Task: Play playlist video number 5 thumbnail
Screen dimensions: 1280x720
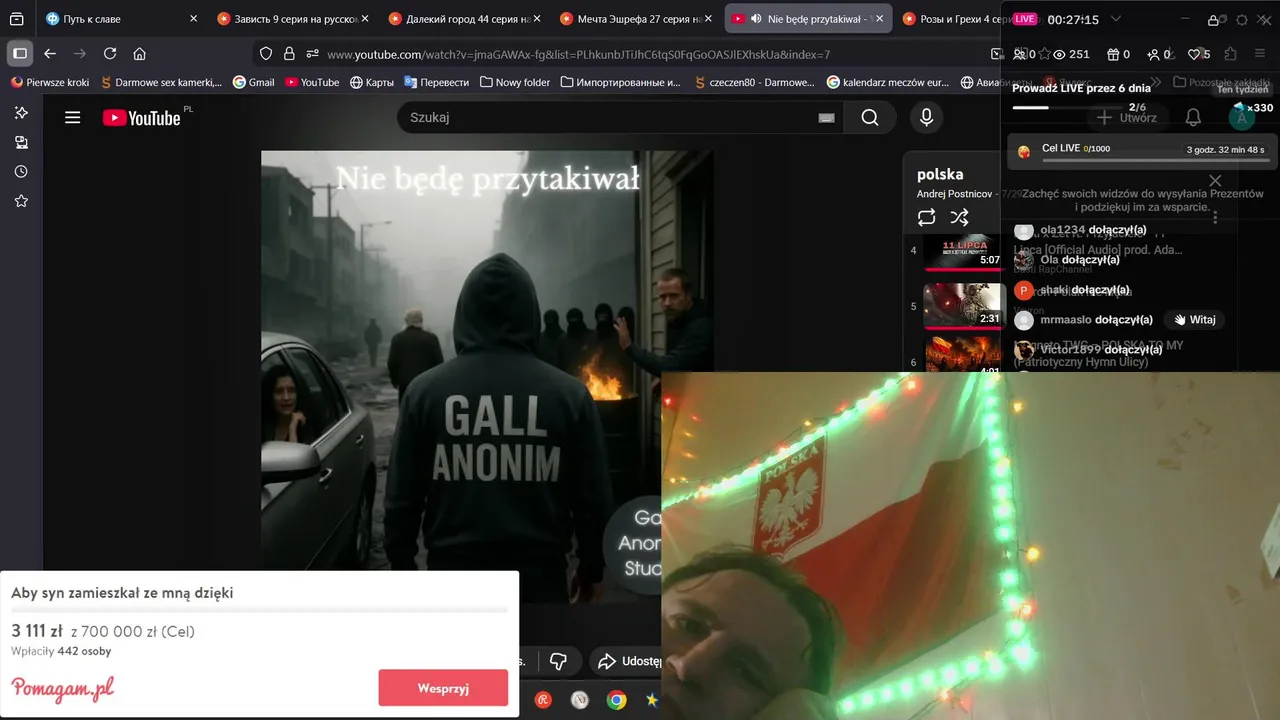Action: tap(962, 306)
